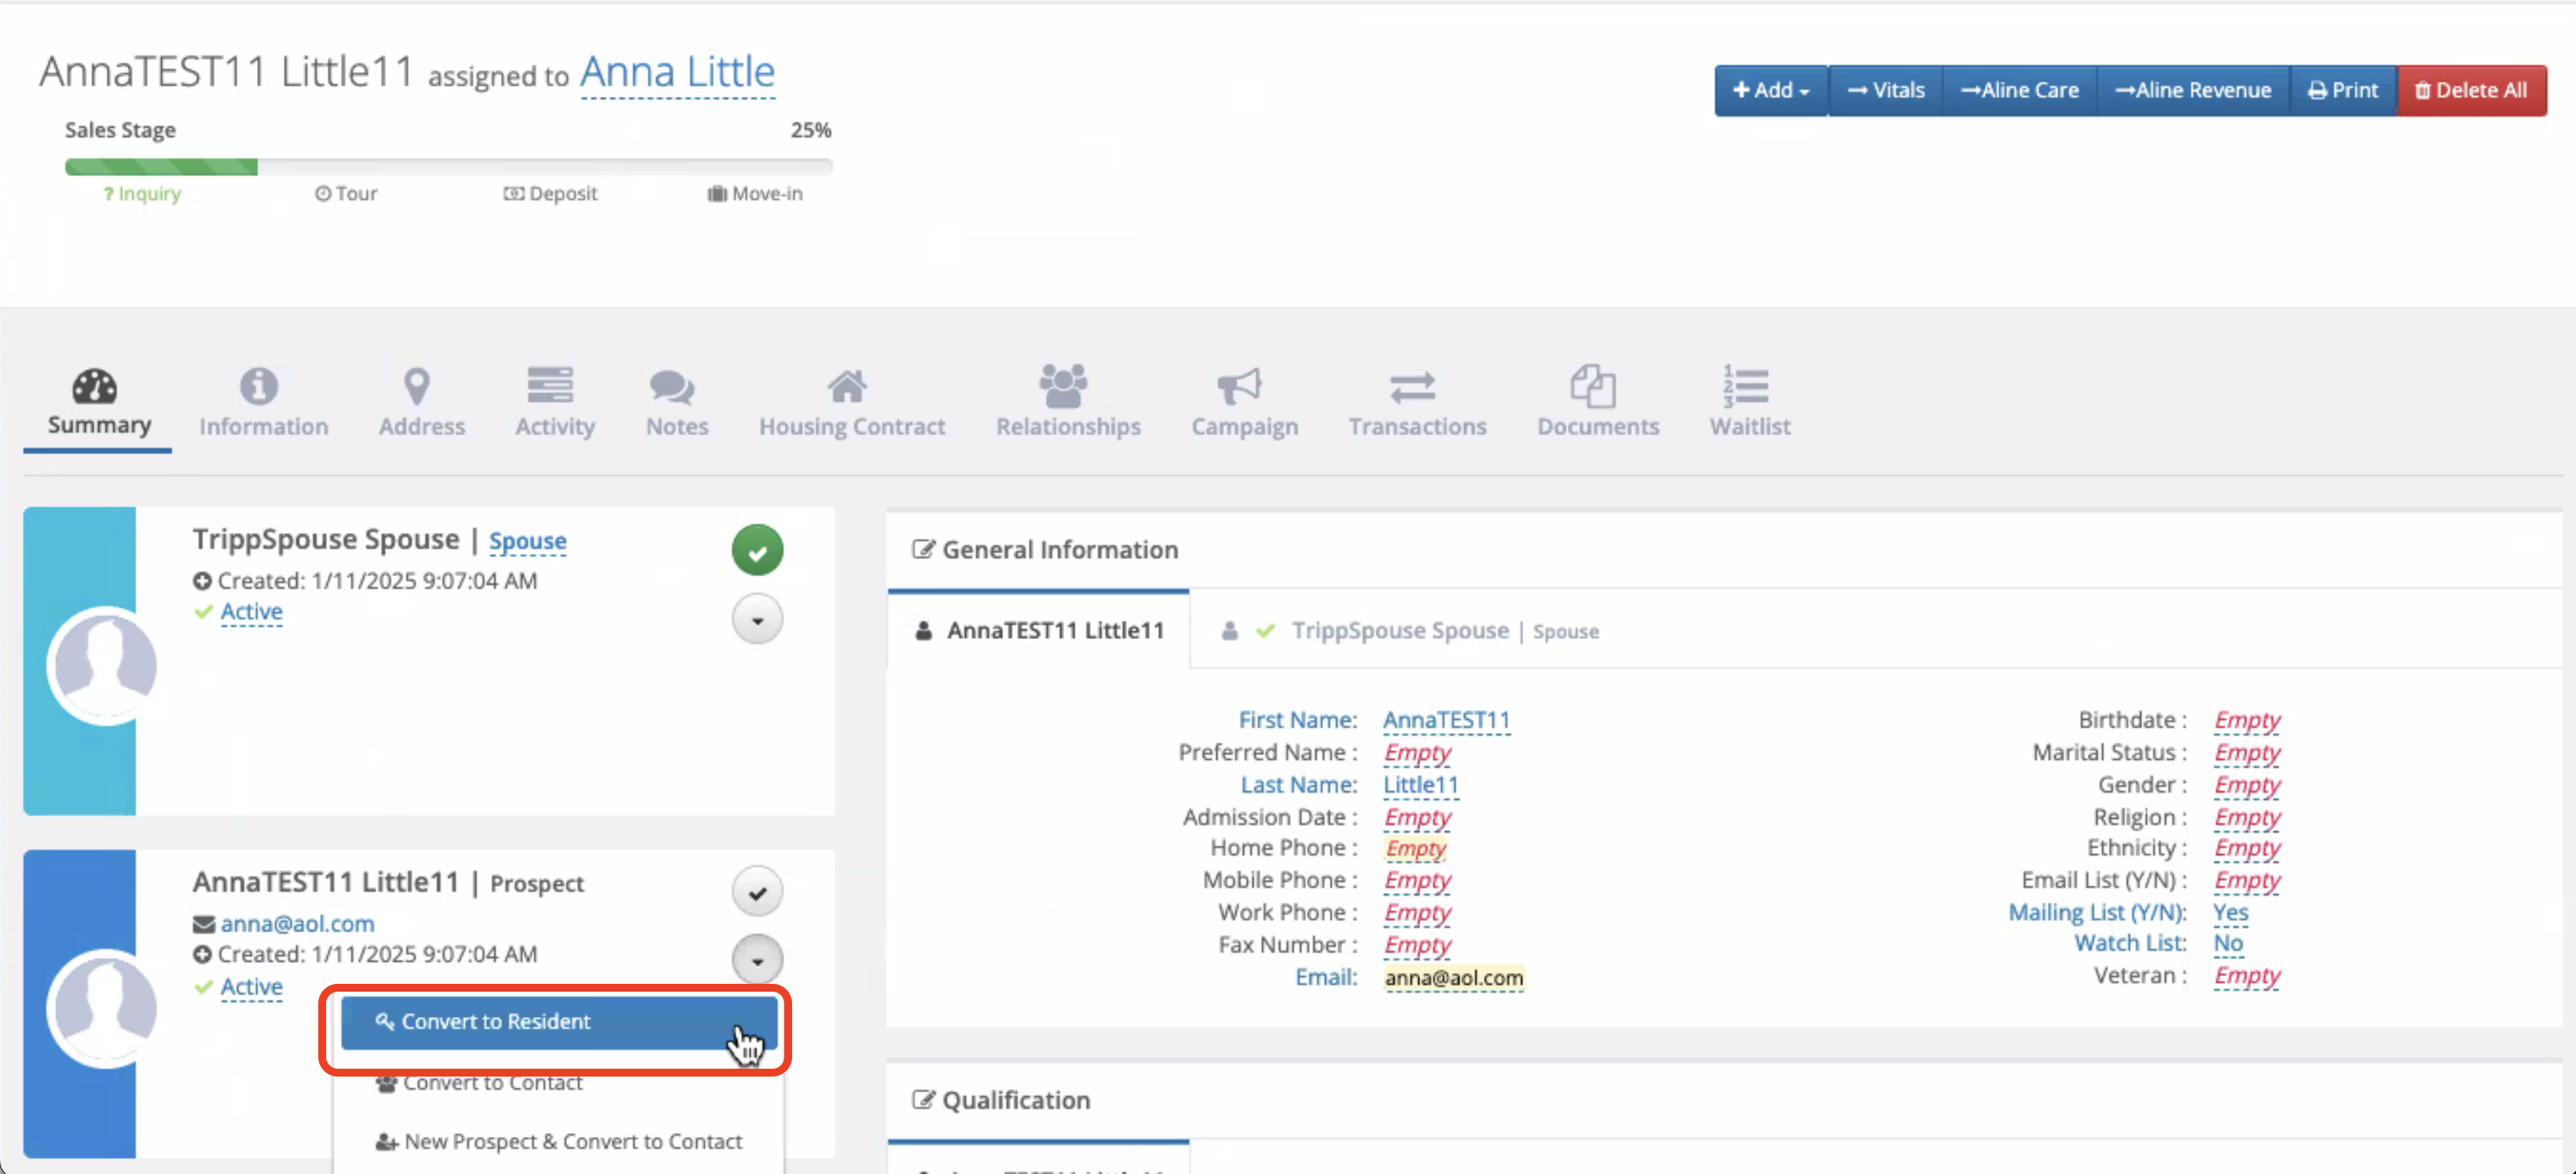Open the Campaign megaphone icon
The width and height of the screenshot is (2576, 1174).
1239,386
